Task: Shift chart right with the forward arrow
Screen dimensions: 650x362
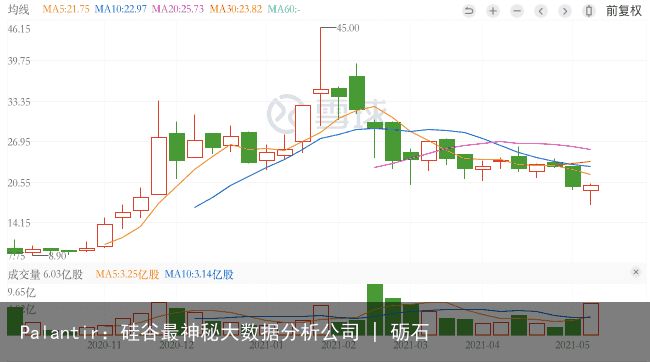Action: coord(565,11)
